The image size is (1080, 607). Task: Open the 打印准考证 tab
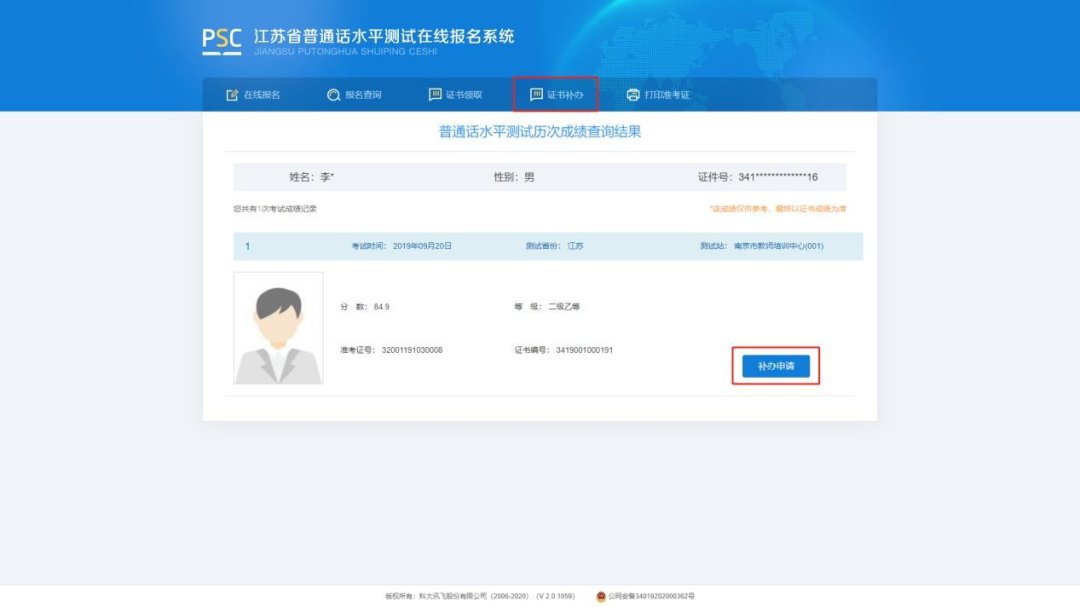pos(658,95)
